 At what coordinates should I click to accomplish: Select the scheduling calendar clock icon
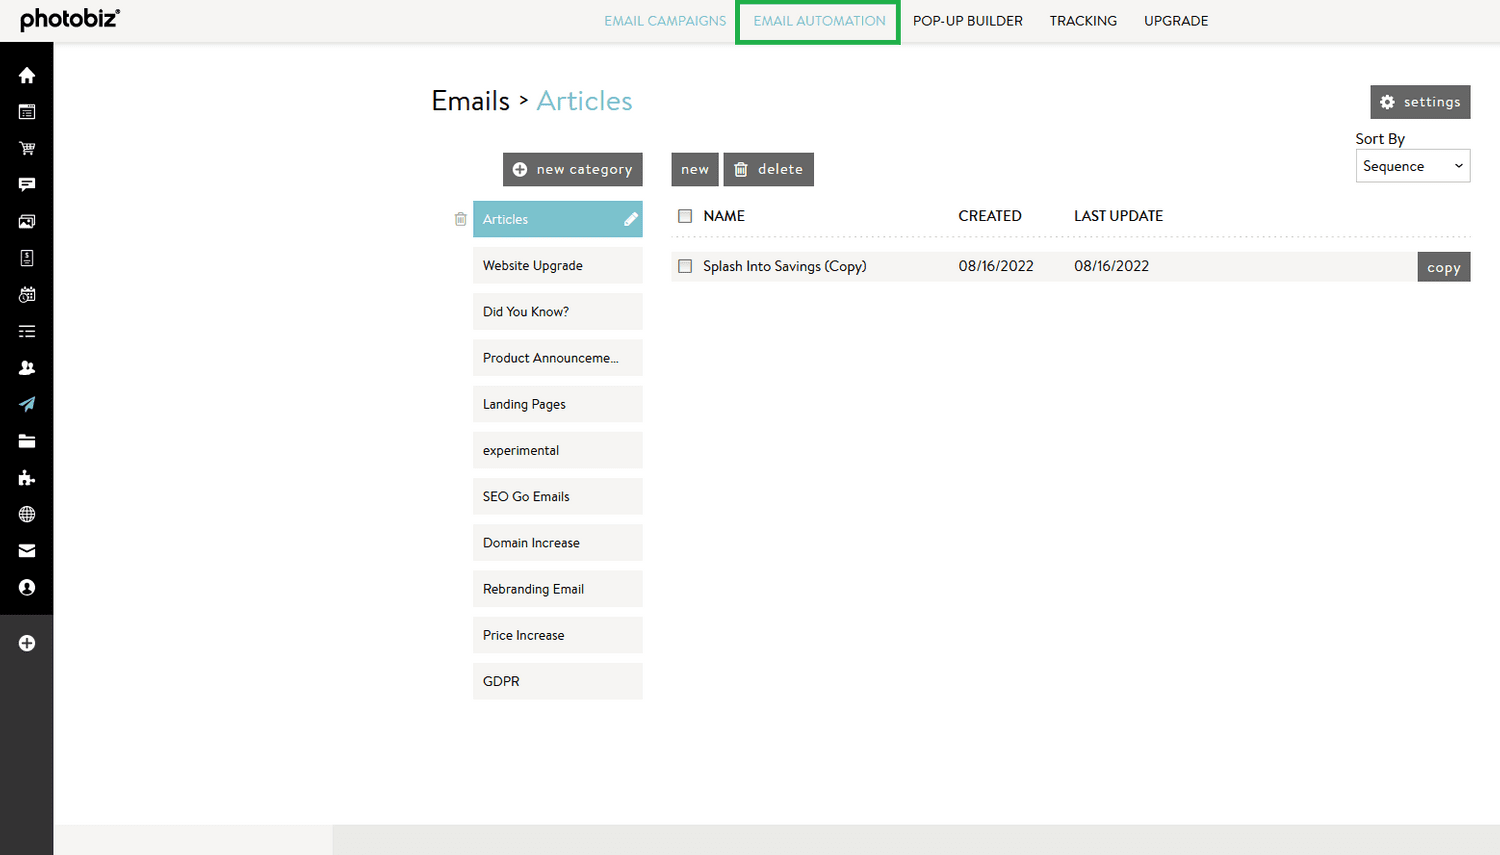pyautogui.click(x=27, y=294)
